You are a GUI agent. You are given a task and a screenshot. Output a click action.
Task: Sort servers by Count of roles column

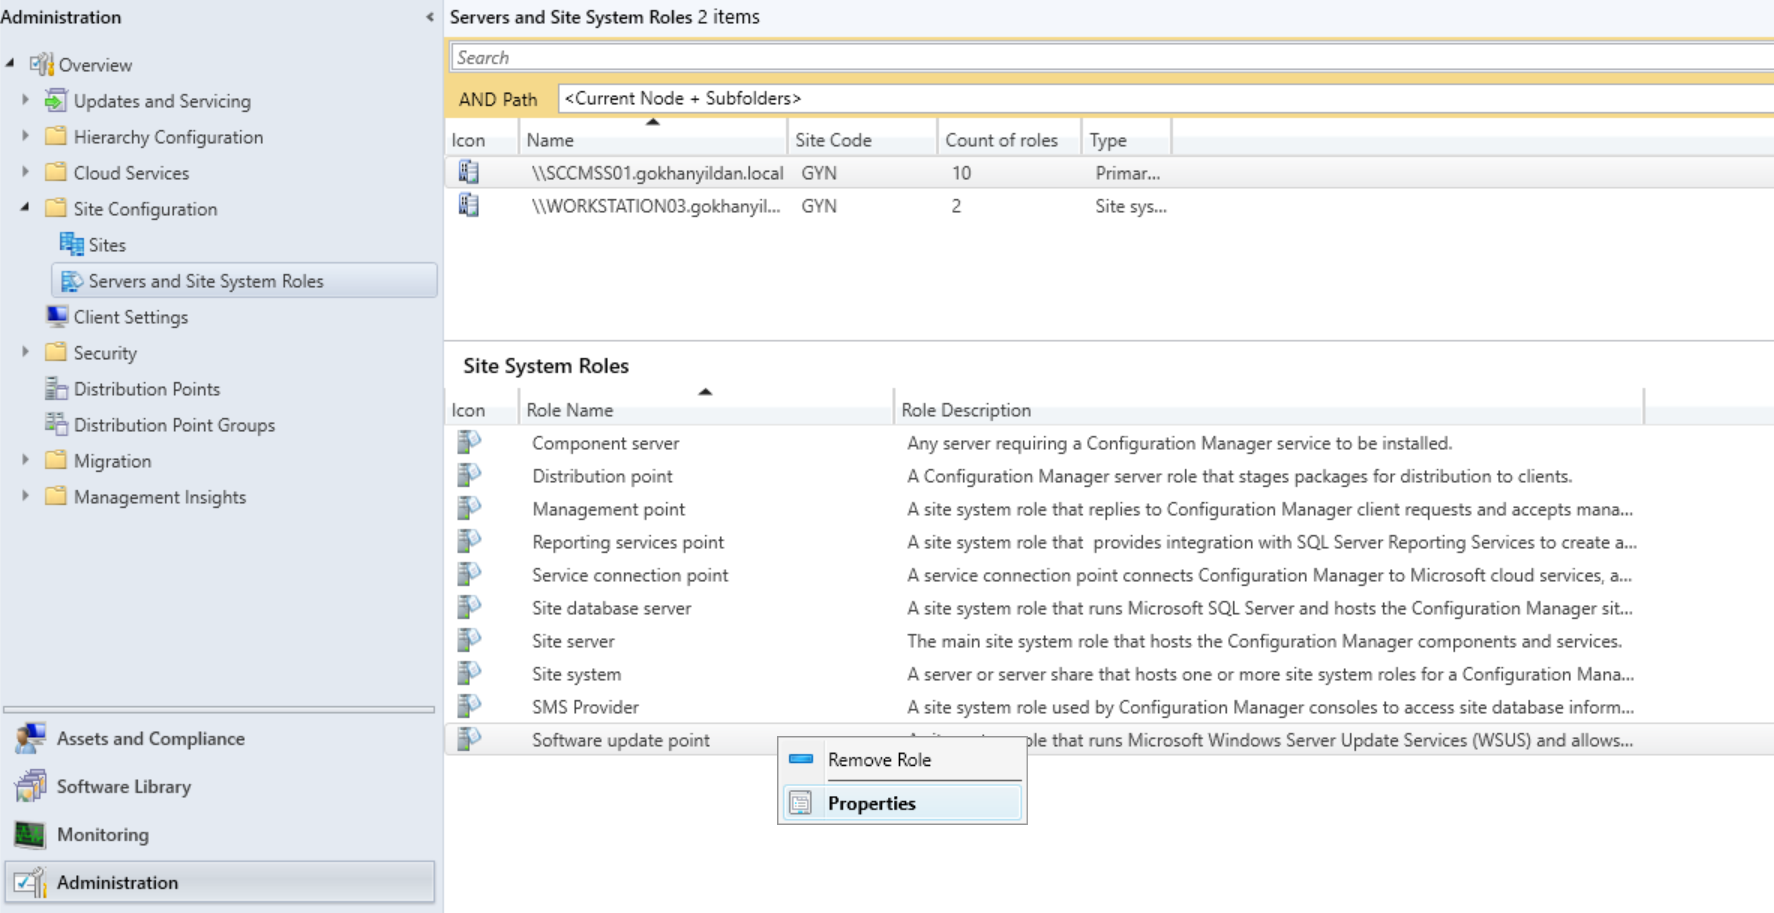[x=1009, y=140]
